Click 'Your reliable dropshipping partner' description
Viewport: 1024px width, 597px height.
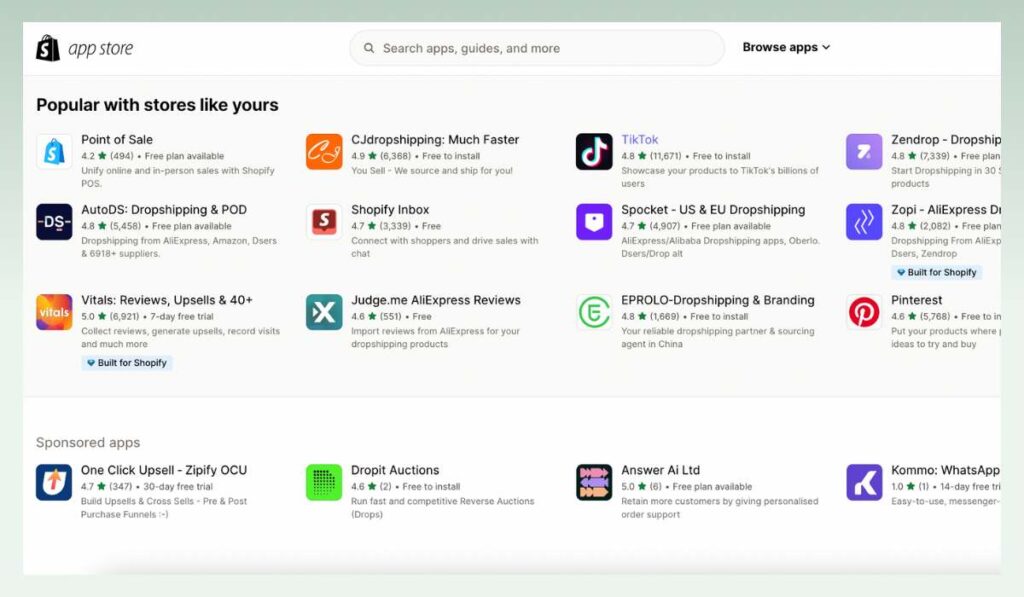(718, 337)
